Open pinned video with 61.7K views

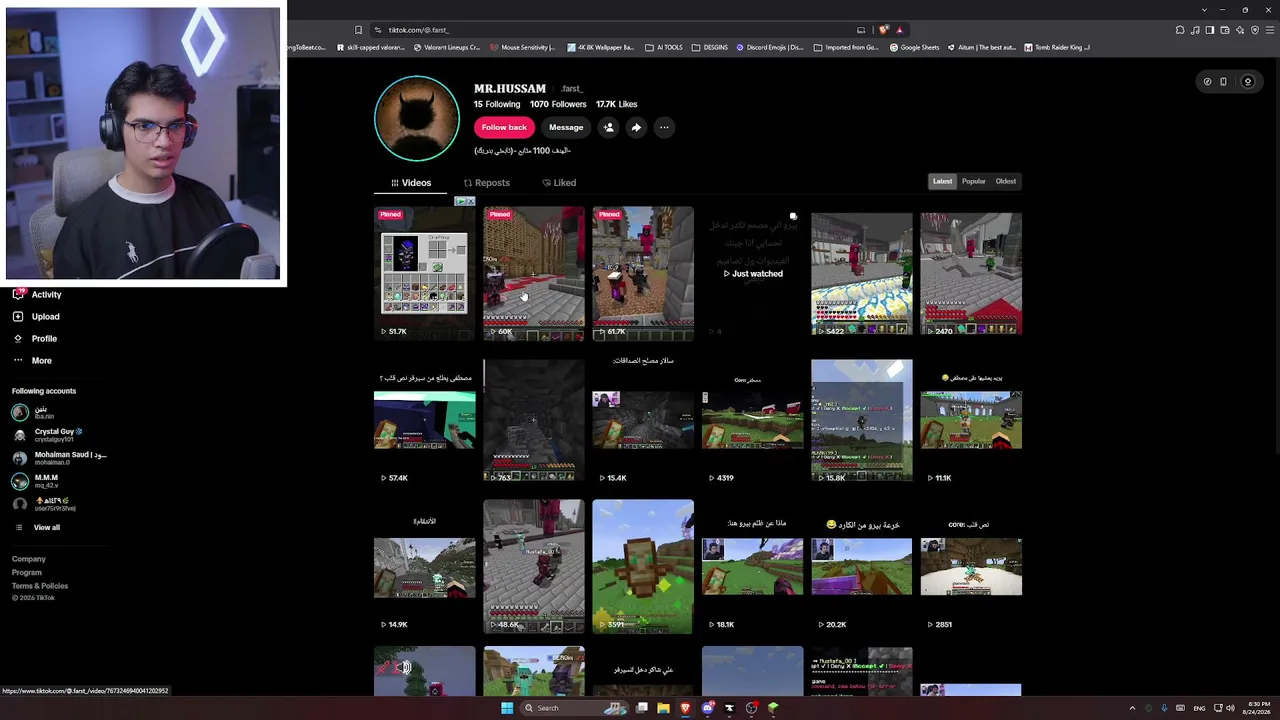point(643,273)
